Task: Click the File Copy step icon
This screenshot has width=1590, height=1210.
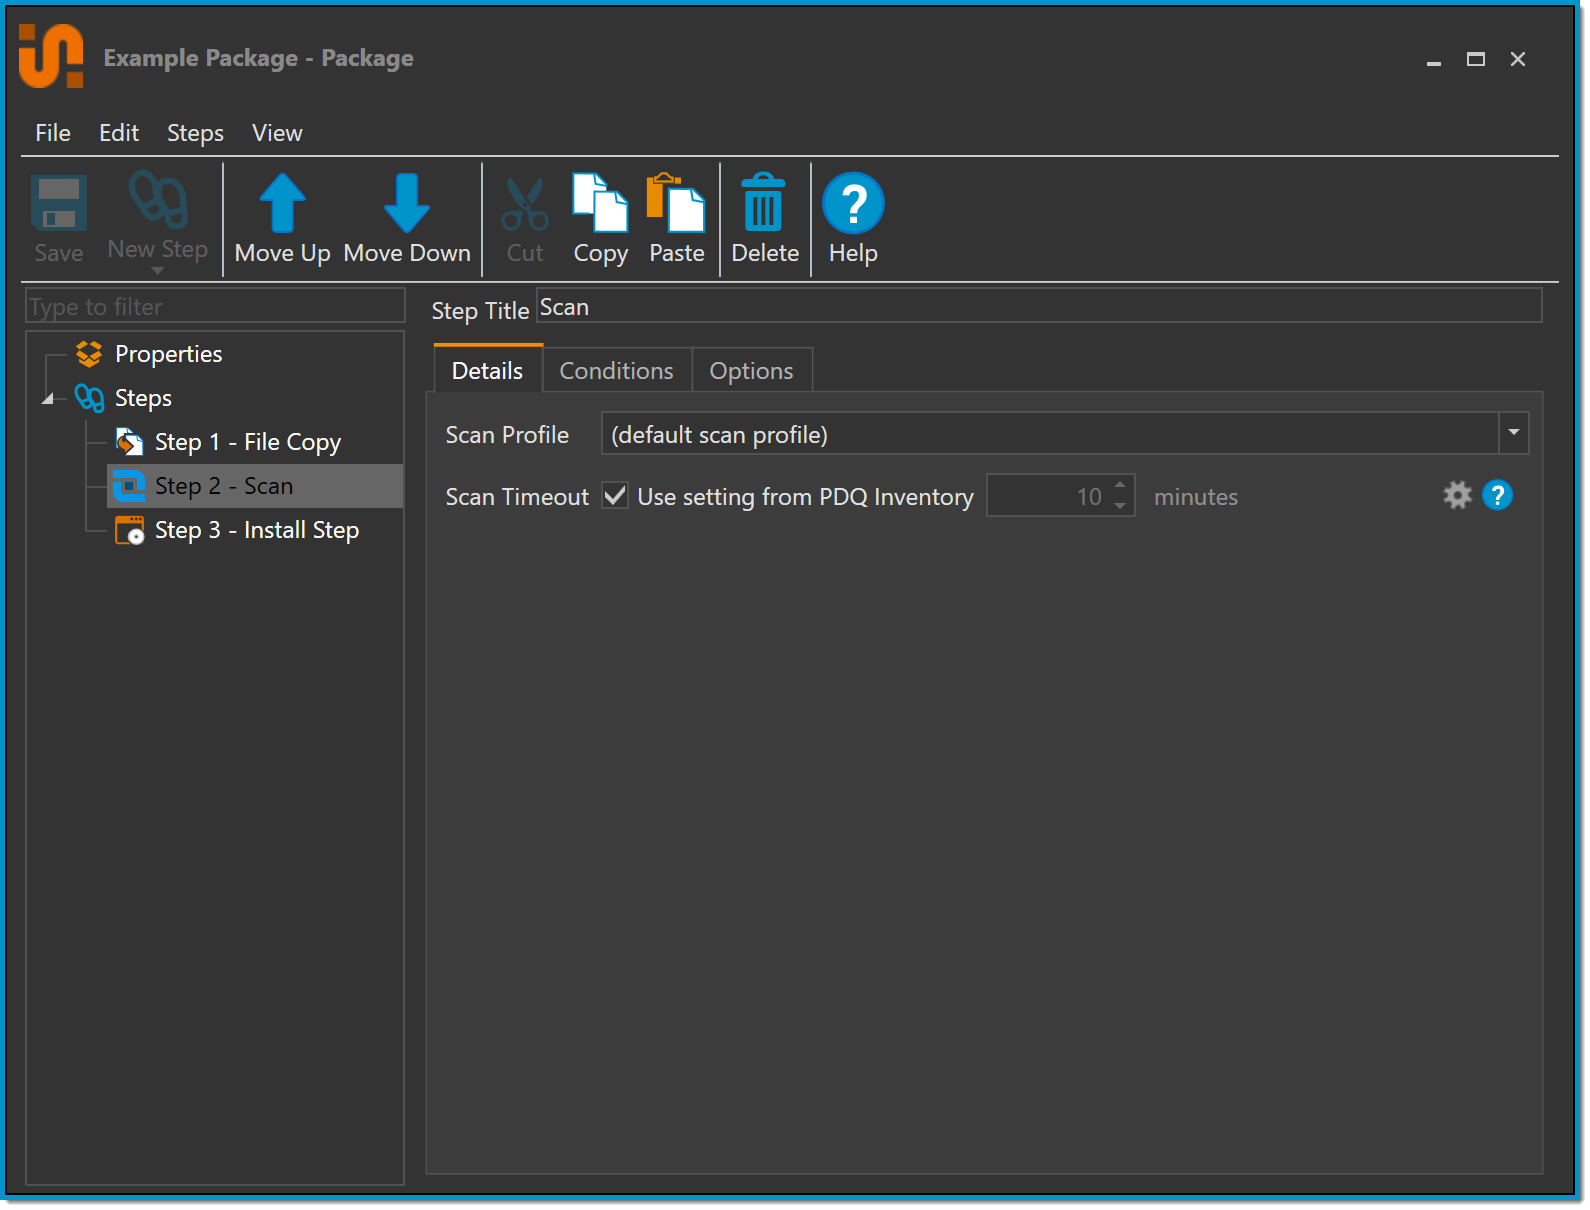Action: 129,442
